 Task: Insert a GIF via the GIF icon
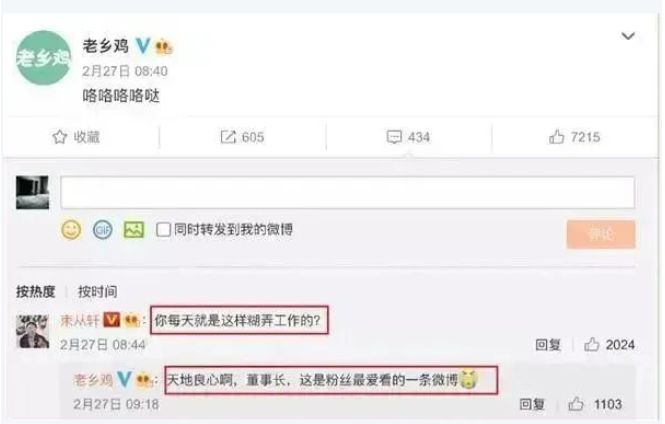(102, 230)
